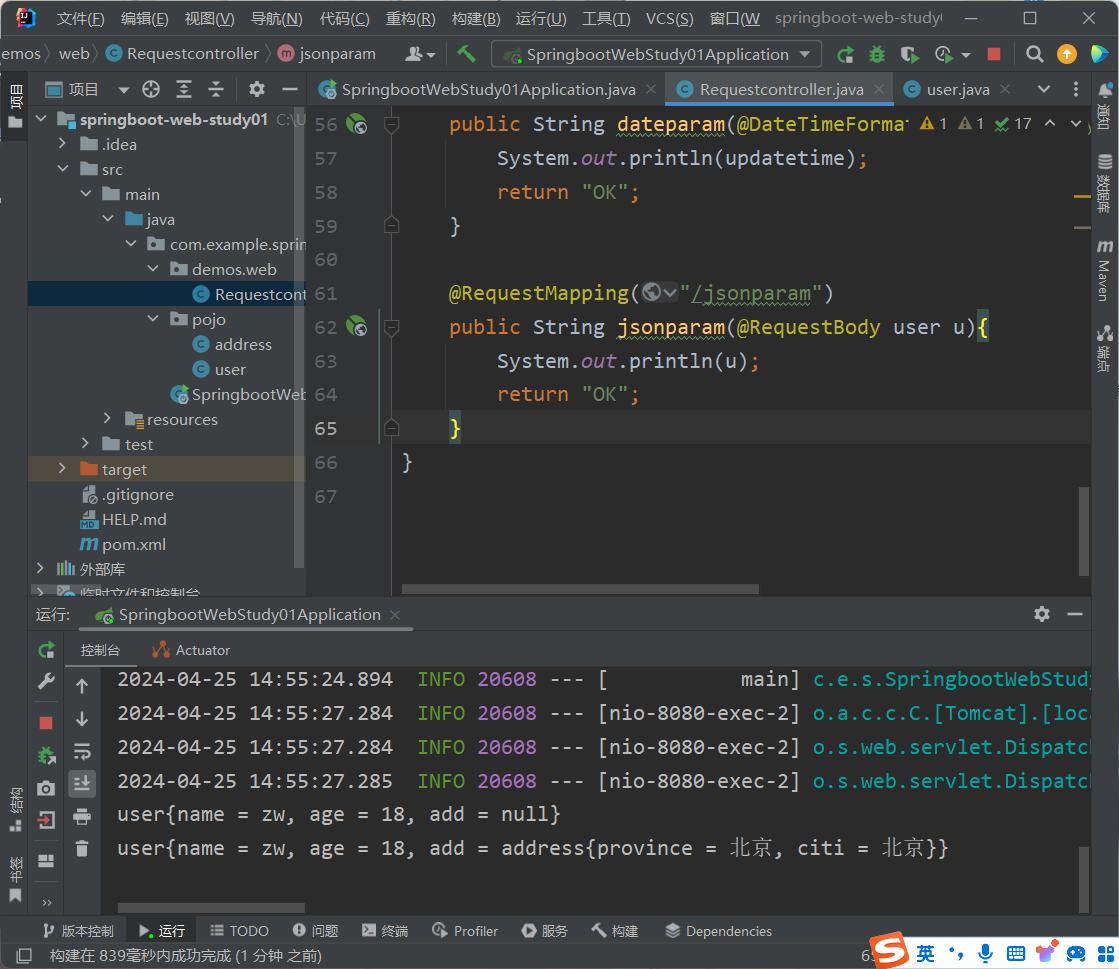Click the trash icon to clear console
The width and height of the screenshot is (1119, 969).
82,848
